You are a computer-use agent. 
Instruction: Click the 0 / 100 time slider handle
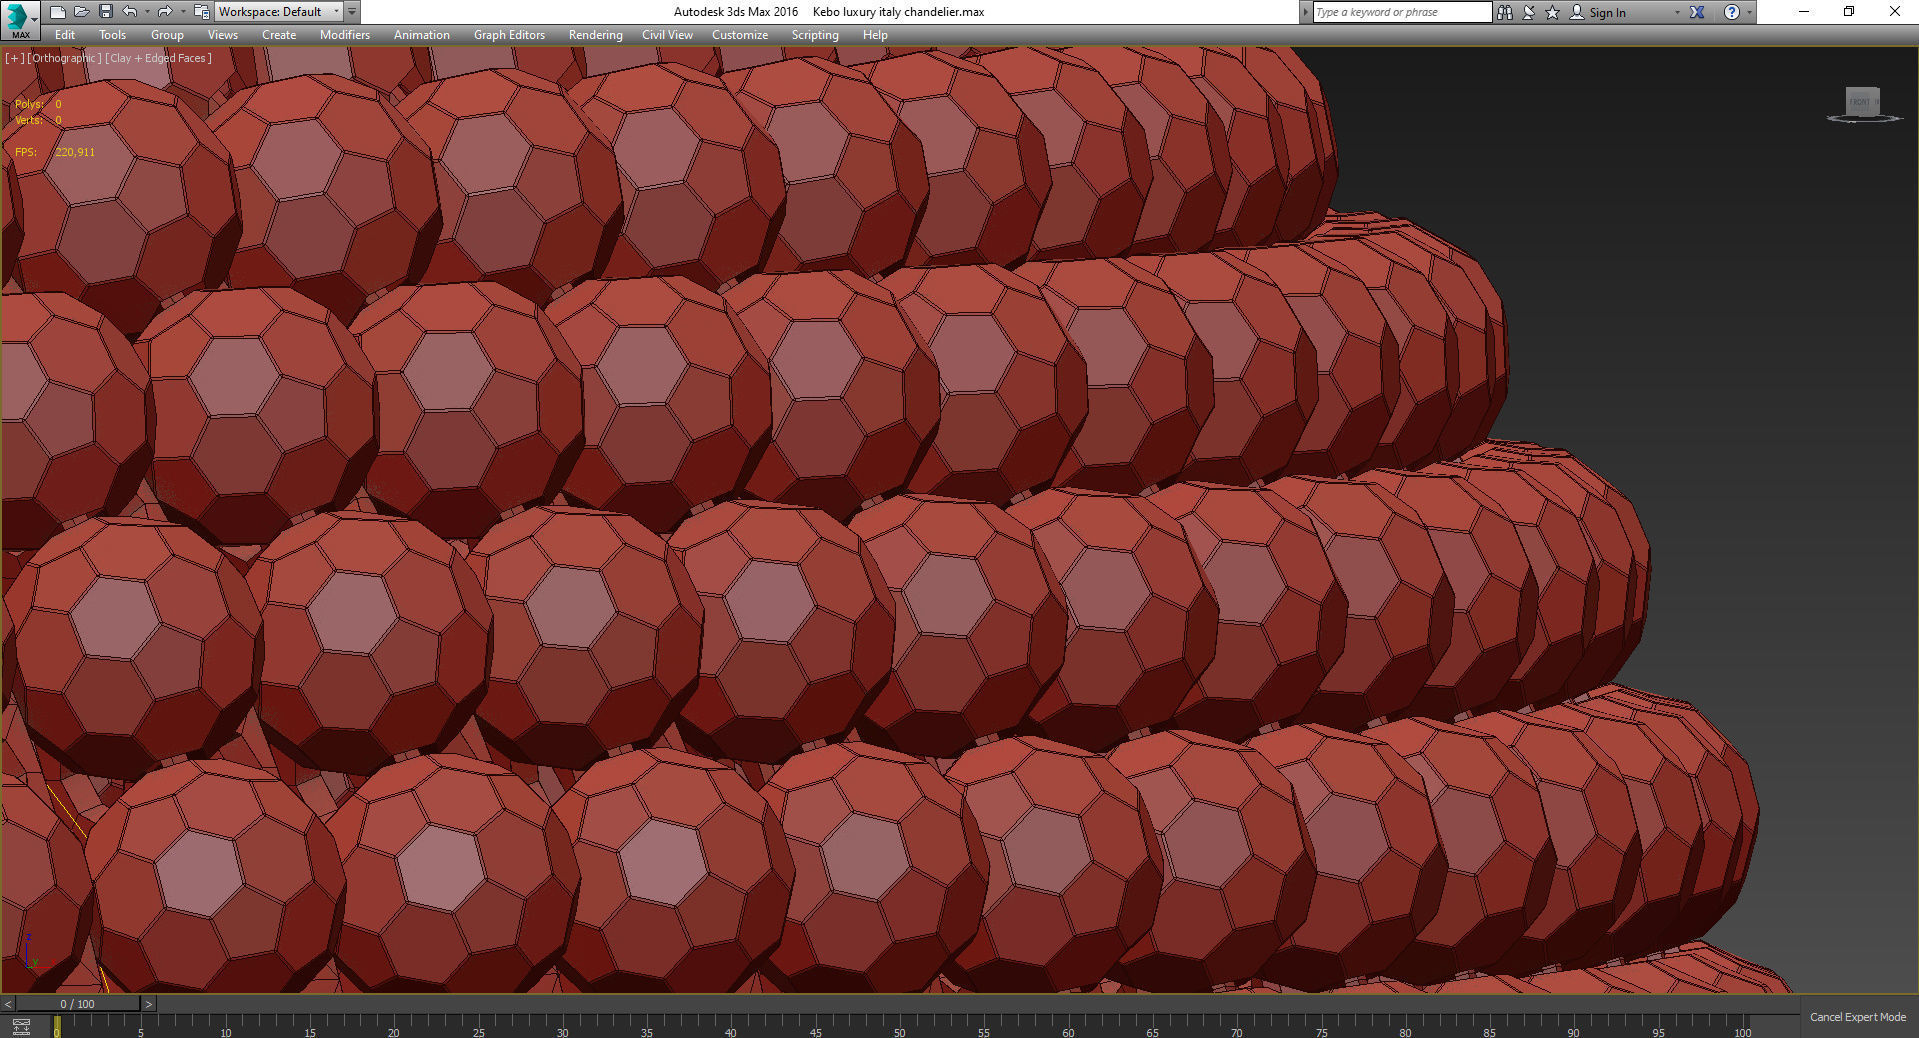tap(78, 1004)
